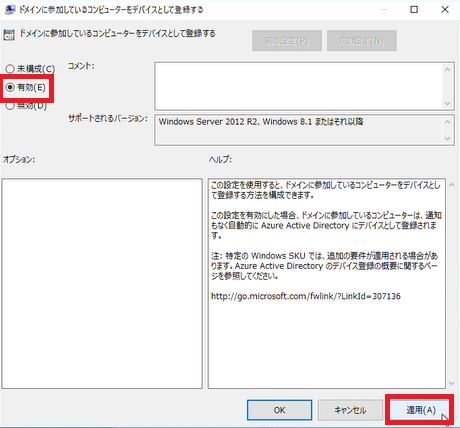The image size is (460, 428).
Task: Click the 前の設定(P) button
Action: [287, 41]
